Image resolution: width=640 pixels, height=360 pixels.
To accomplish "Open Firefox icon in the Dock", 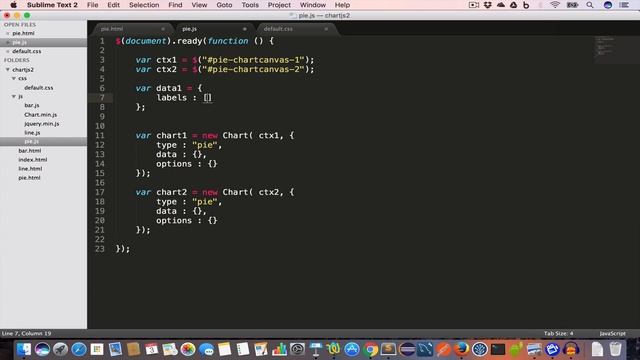I will pyautogui.click(x=461, y=349).
